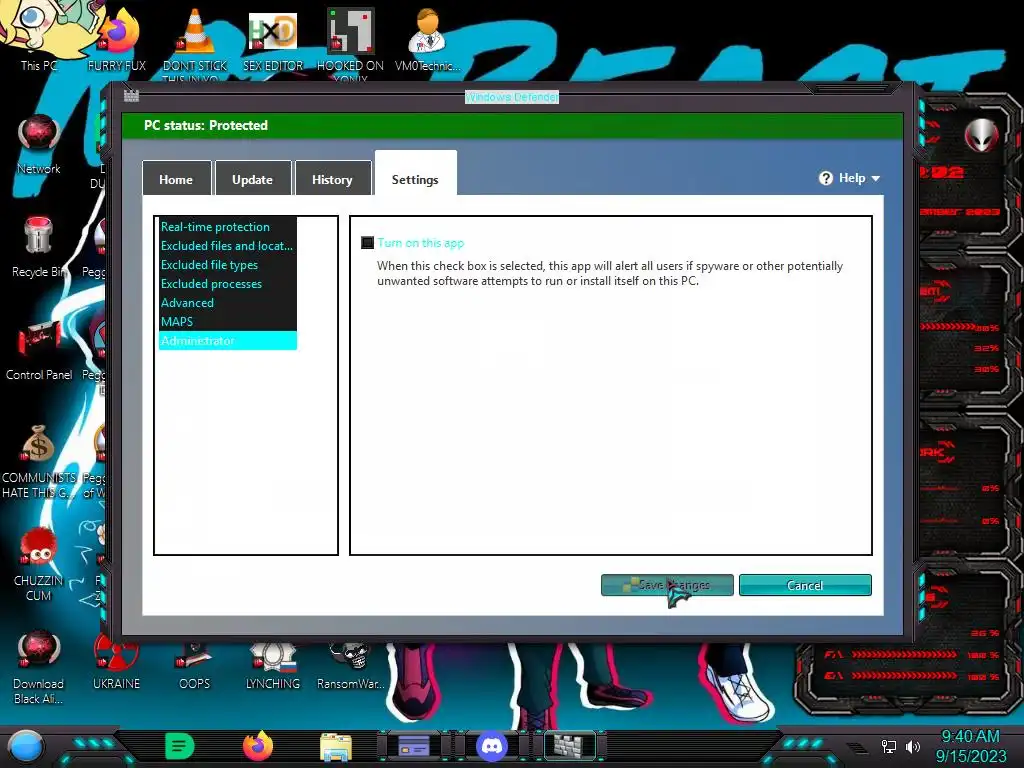Switch to the Update tab

[253, 178]
